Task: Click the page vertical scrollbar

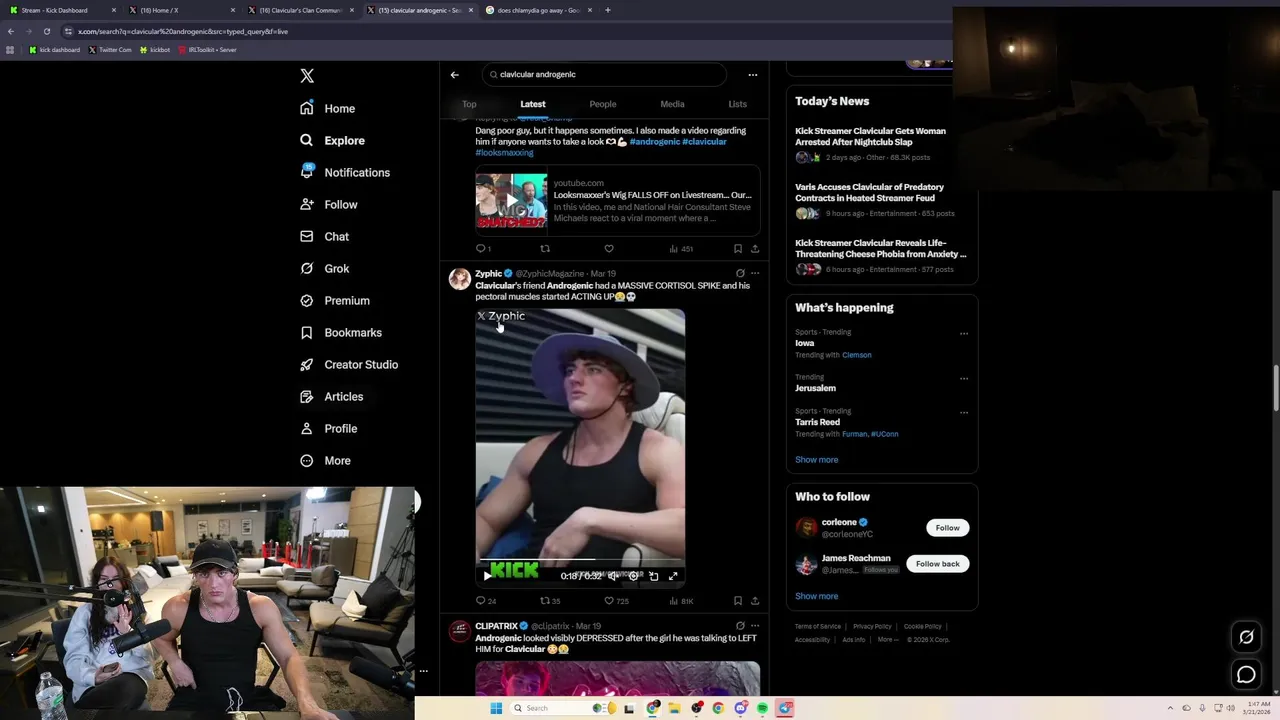Action: [1275, 388]
